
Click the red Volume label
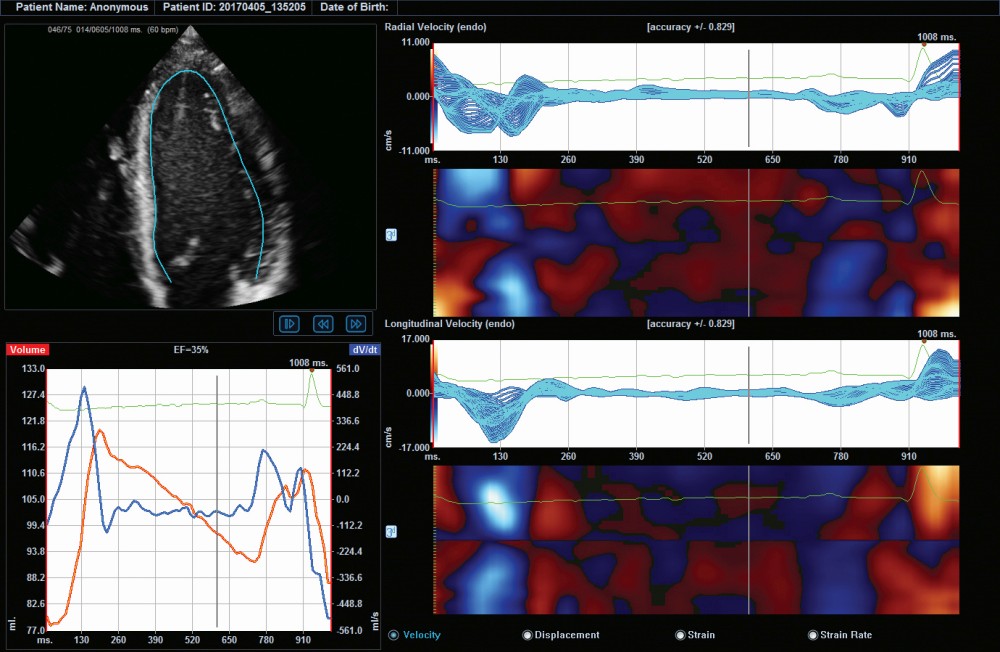click(x=28, y=350)
